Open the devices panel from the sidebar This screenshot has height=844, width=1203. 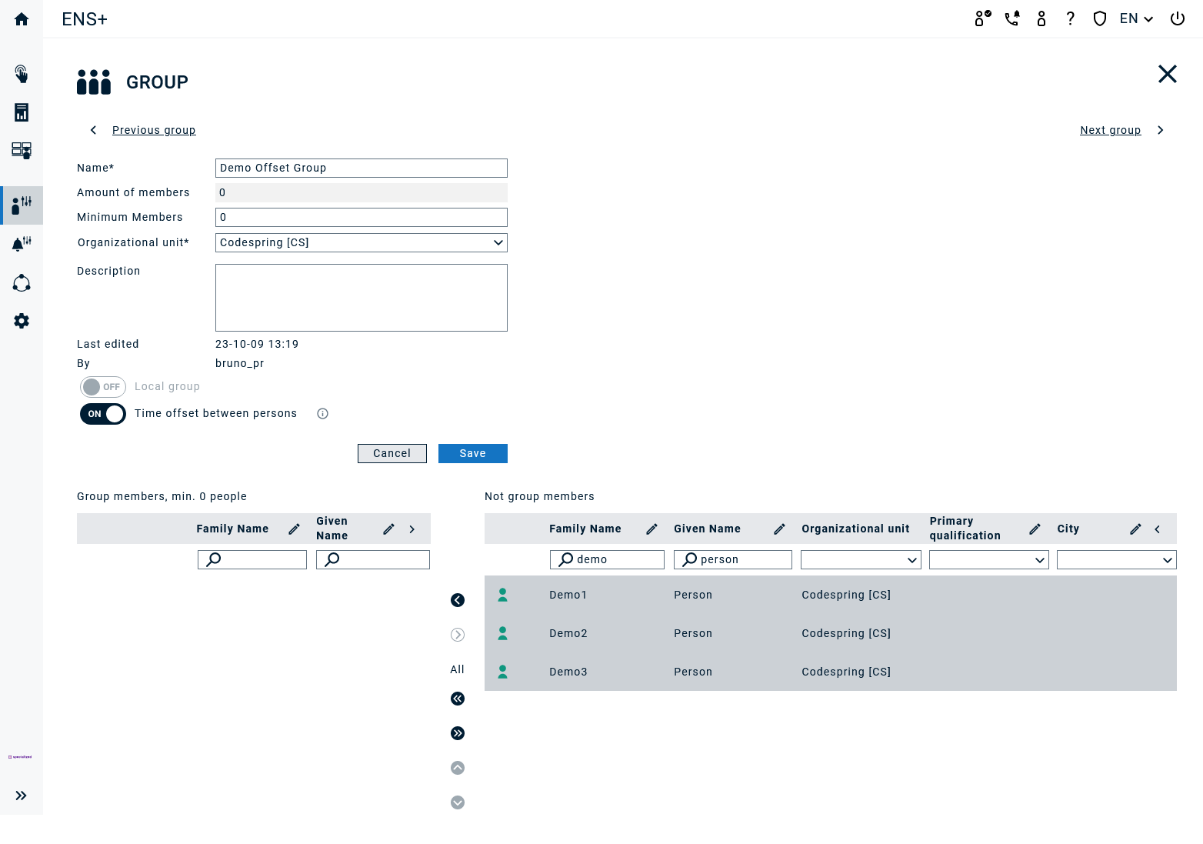(x=21, y=150)
